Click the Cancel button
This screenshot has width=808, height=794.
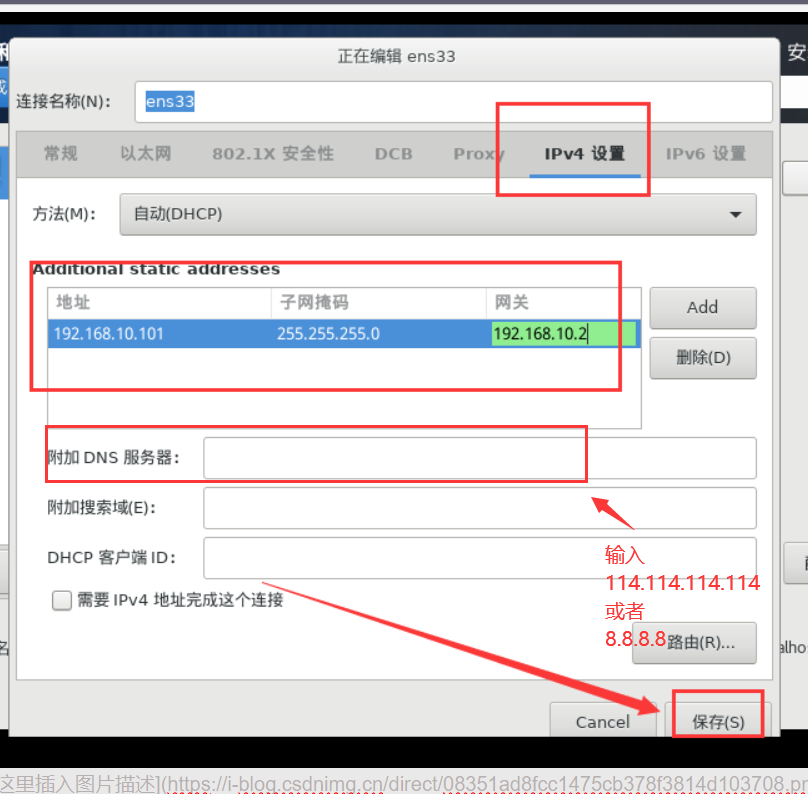coord(603,721)
